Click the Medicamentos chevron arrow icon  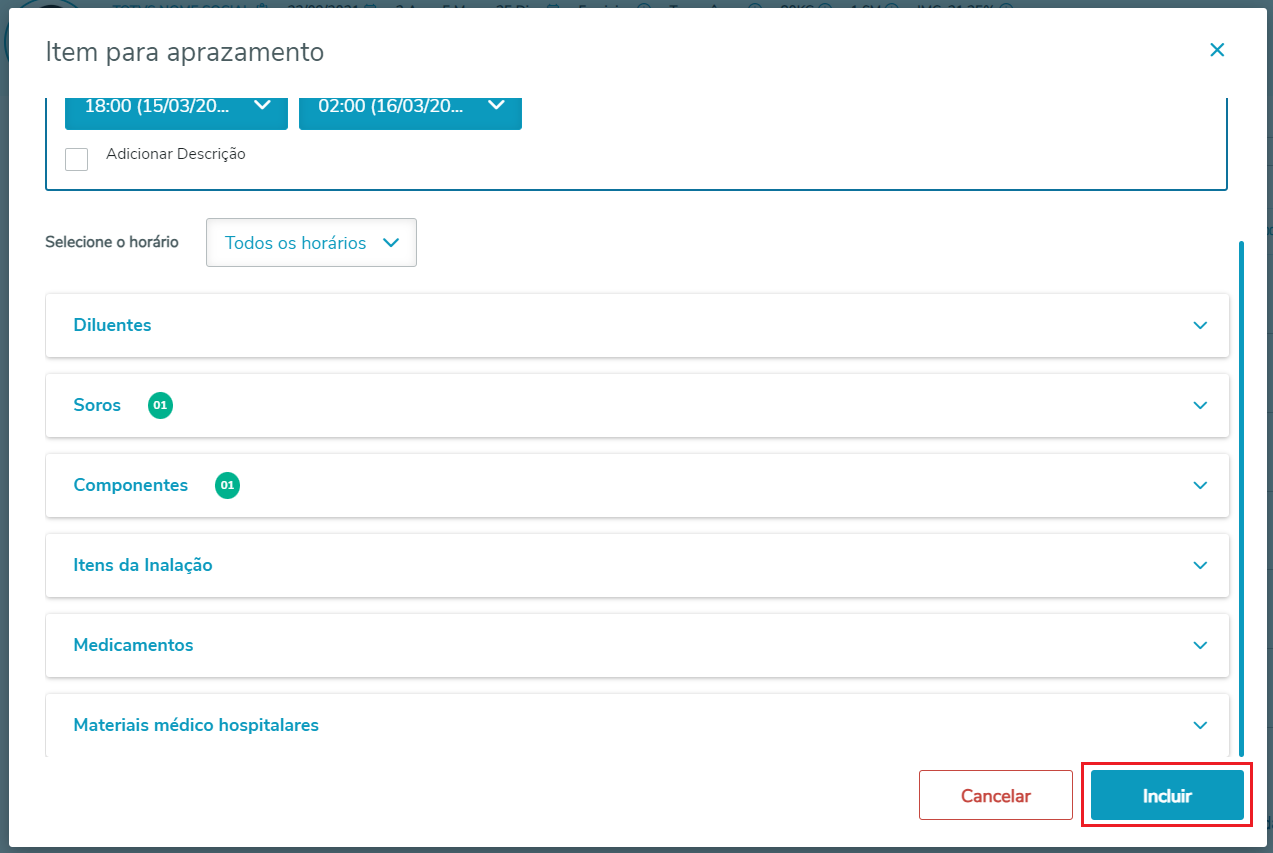[x=1200, y=645]
